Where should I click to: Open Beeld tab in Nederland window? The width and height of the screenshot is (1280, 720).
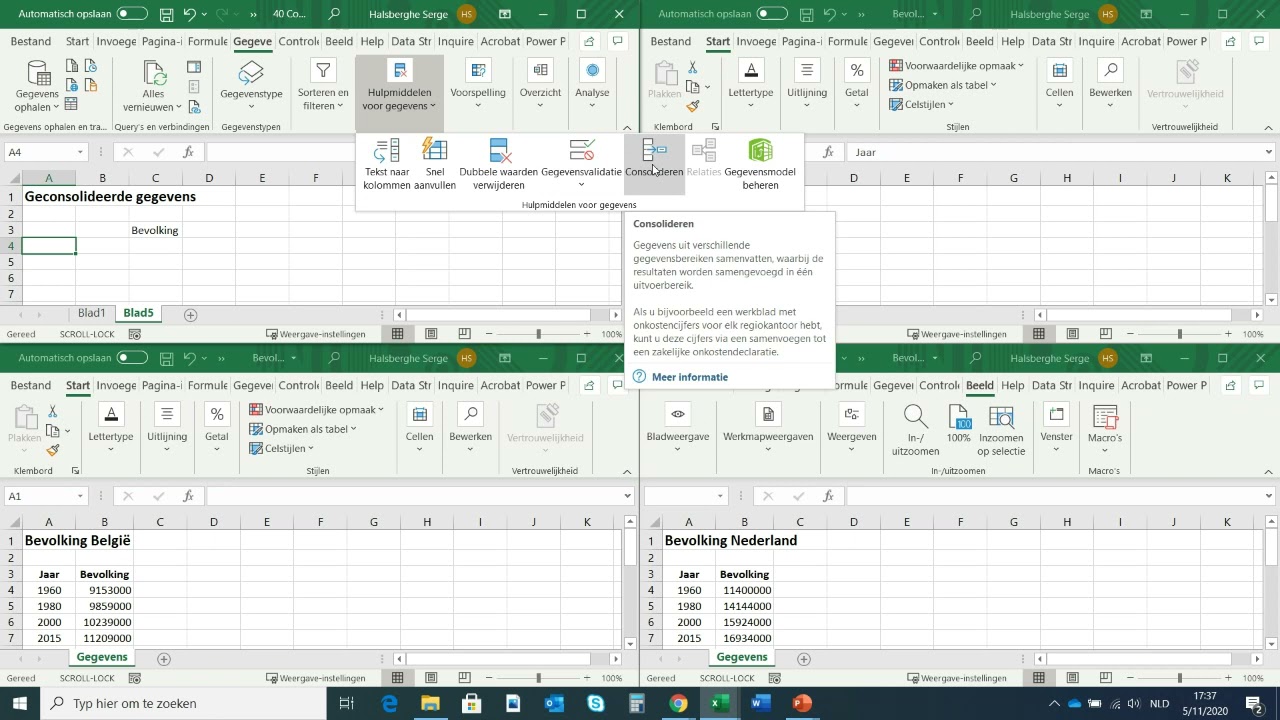tap(980, 385)
